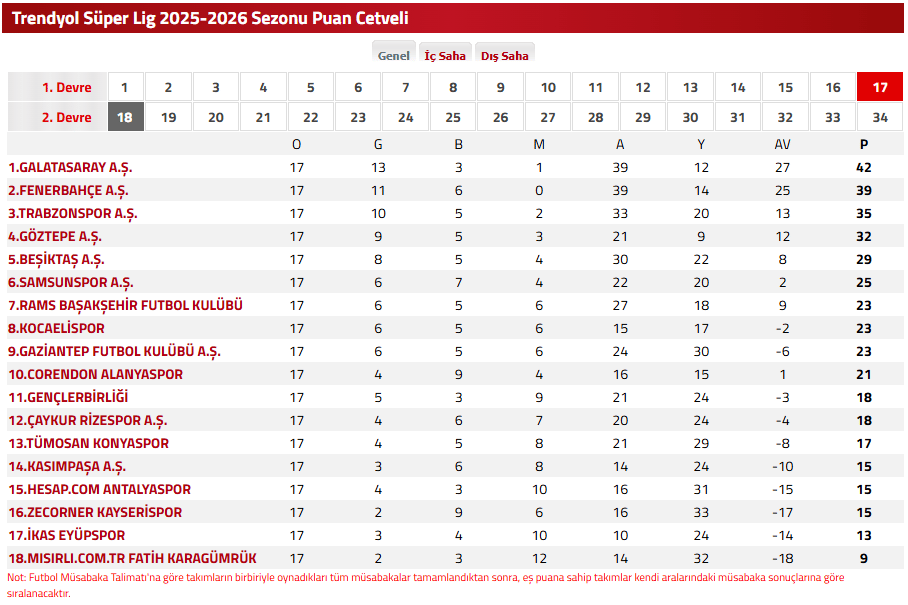Open Galatasaray A.Ş. team link
Image resolution: width=908 pixels, height=605 pixels.
click(x=70, y=167)
